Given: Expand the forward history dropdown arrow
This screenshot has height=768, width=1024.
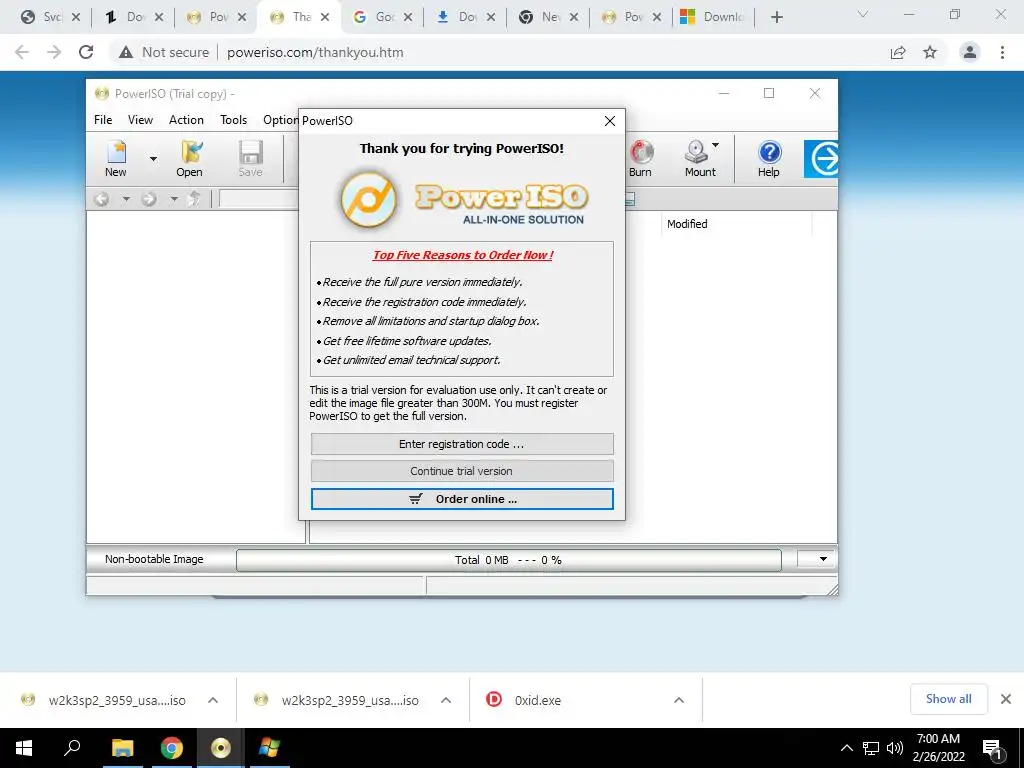Looking at the screenshot, I should (174, 199).
